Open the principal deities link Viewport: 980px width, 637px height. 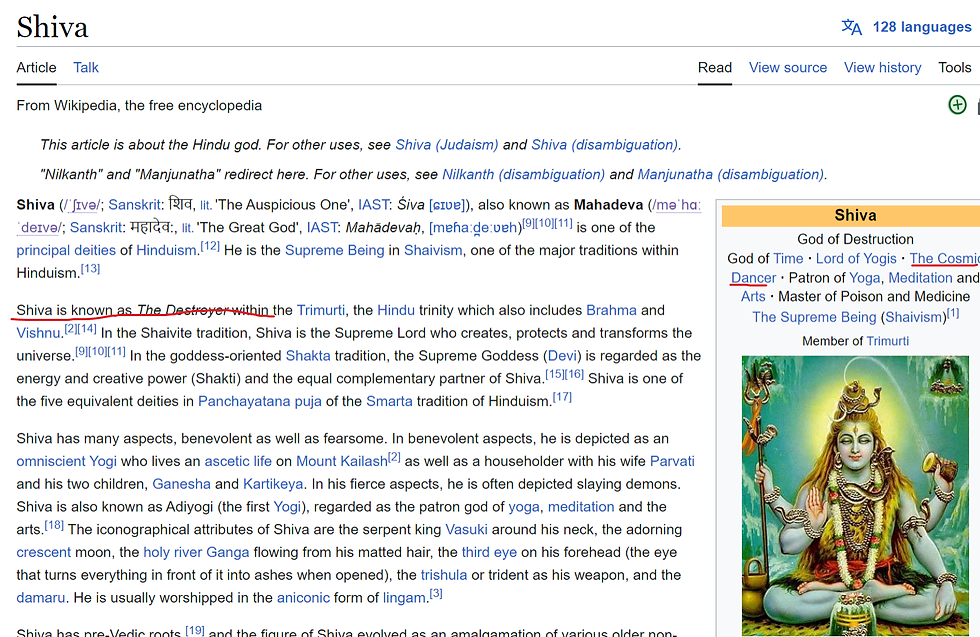point(66,251)
